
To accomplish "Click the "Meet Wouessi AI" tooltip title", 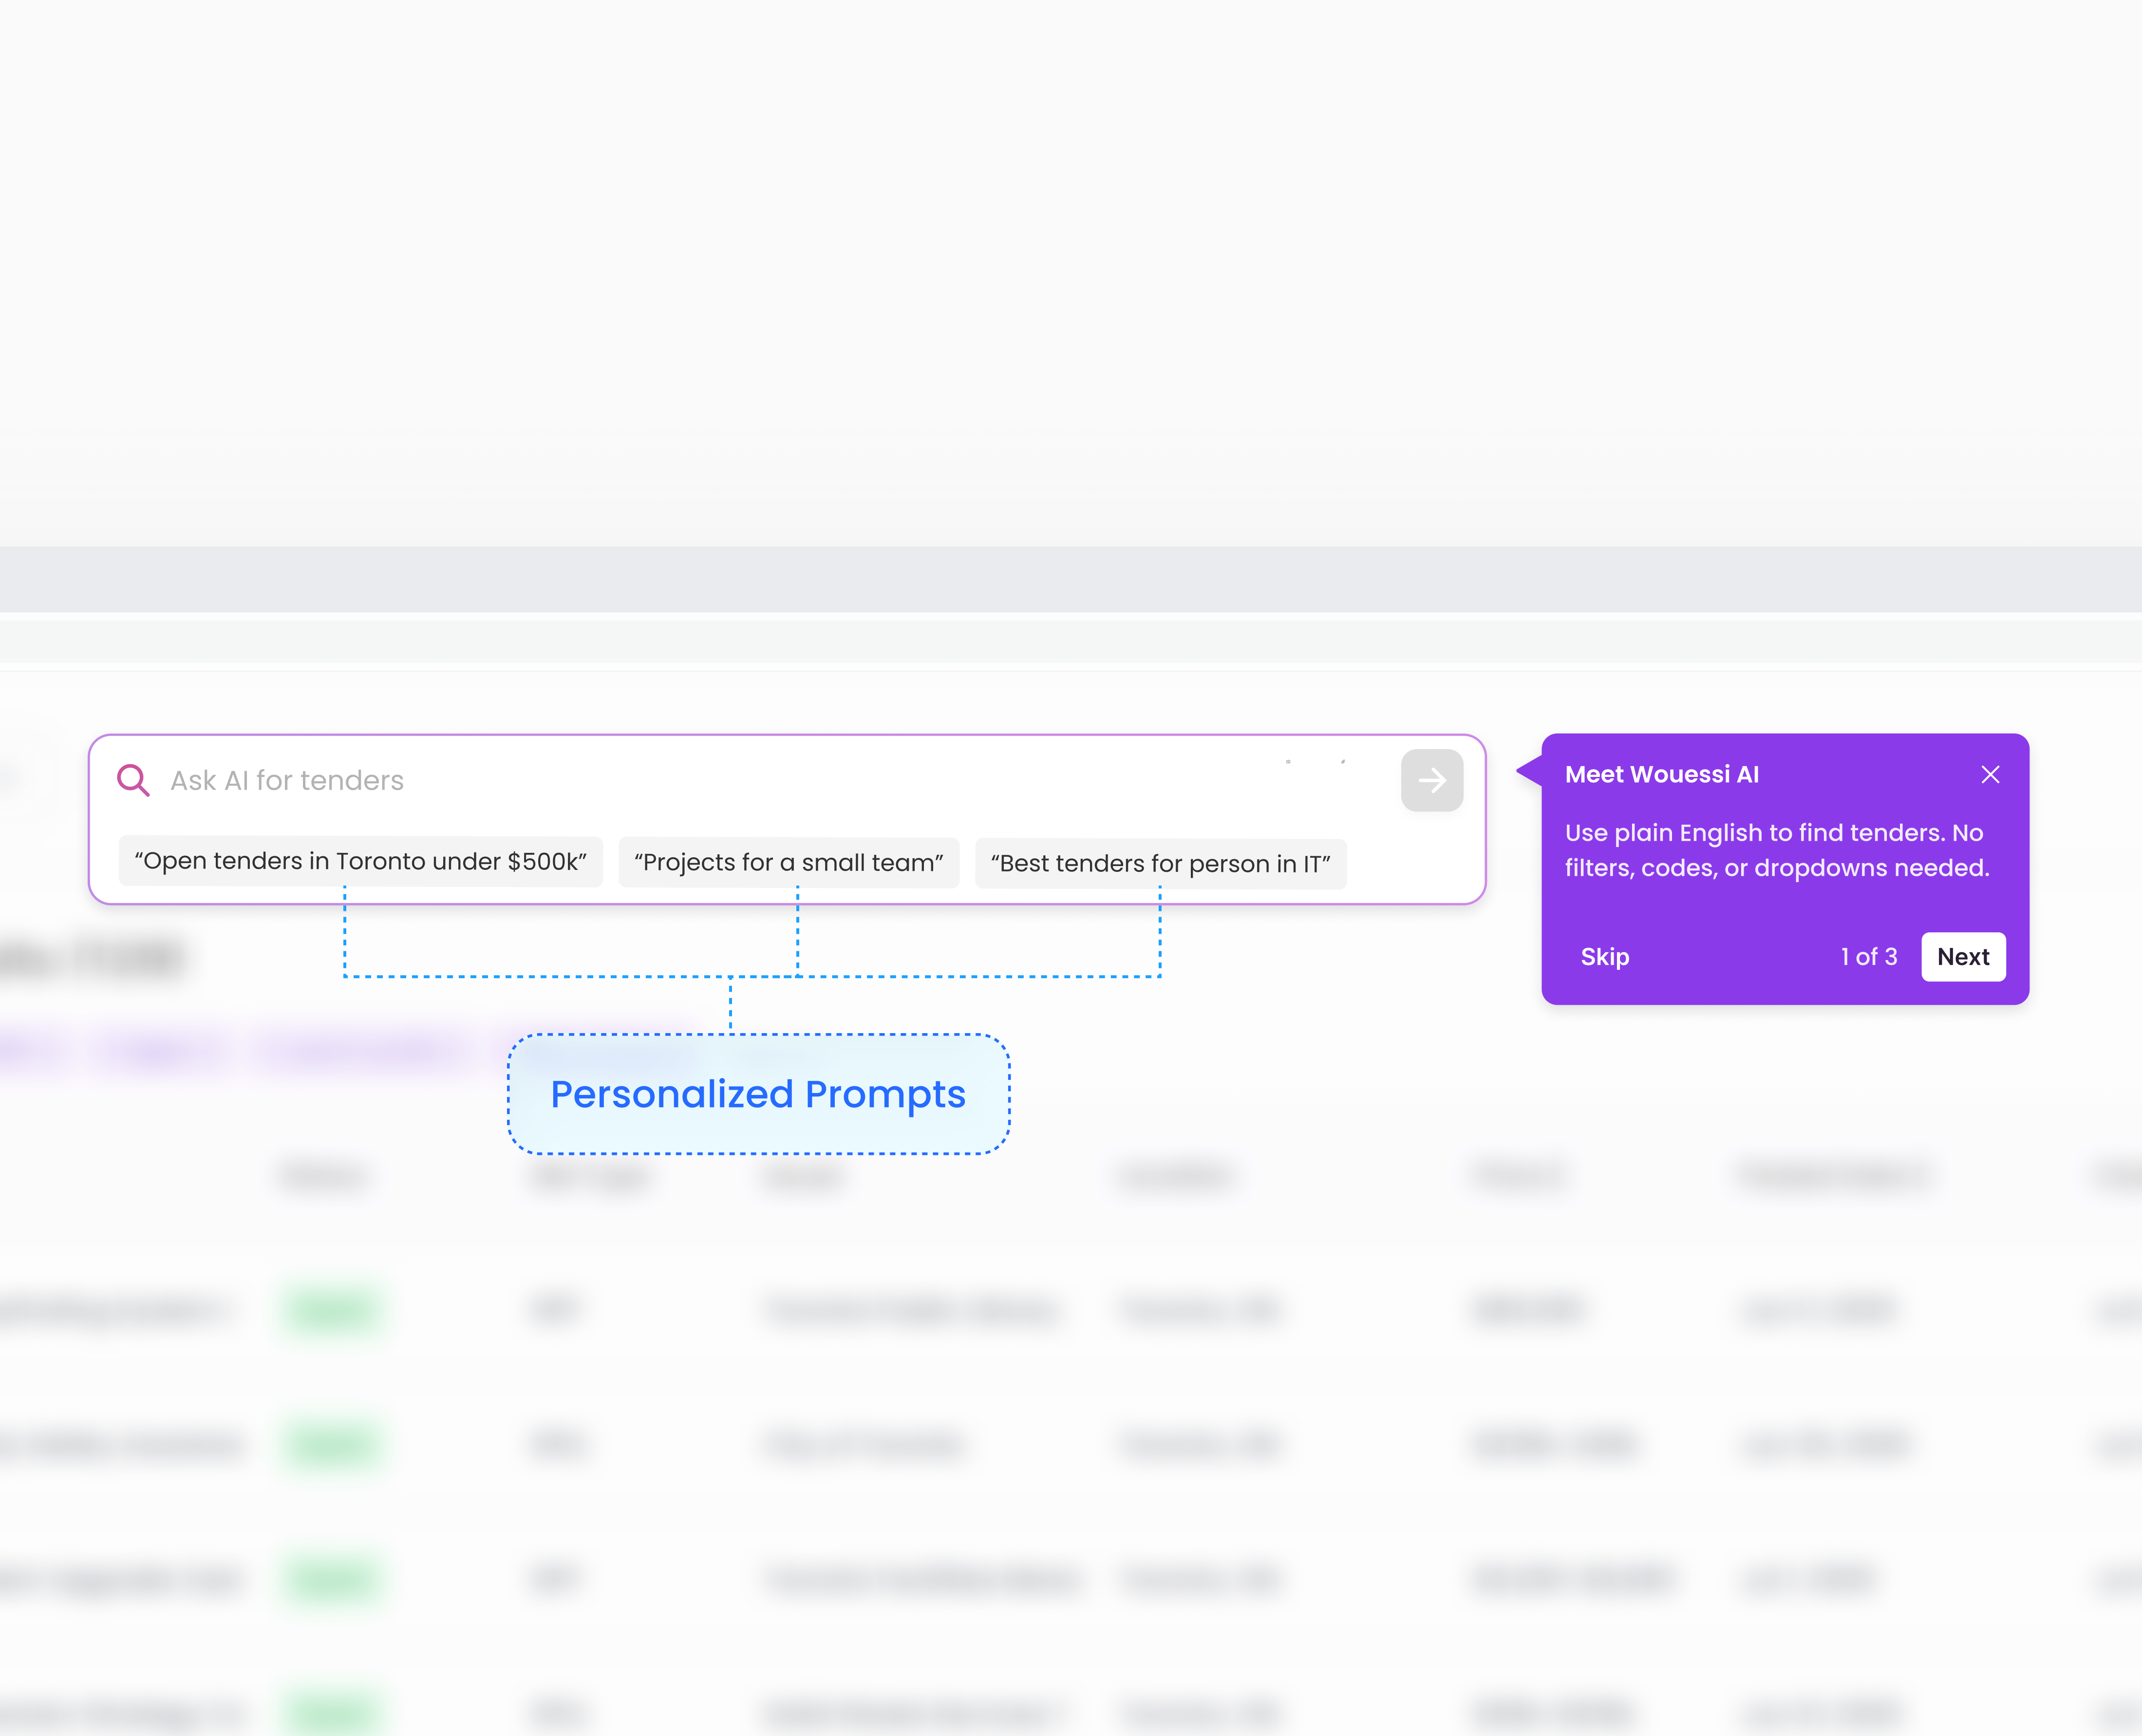I will tap(1661, 775).
